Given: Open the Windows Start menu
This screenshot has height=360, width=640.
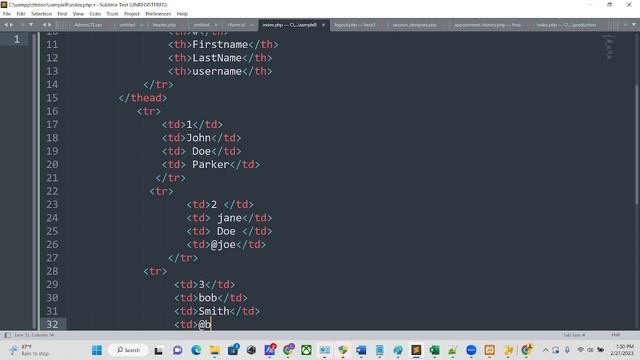Looking at the screenshot, I should coord(97,350).
